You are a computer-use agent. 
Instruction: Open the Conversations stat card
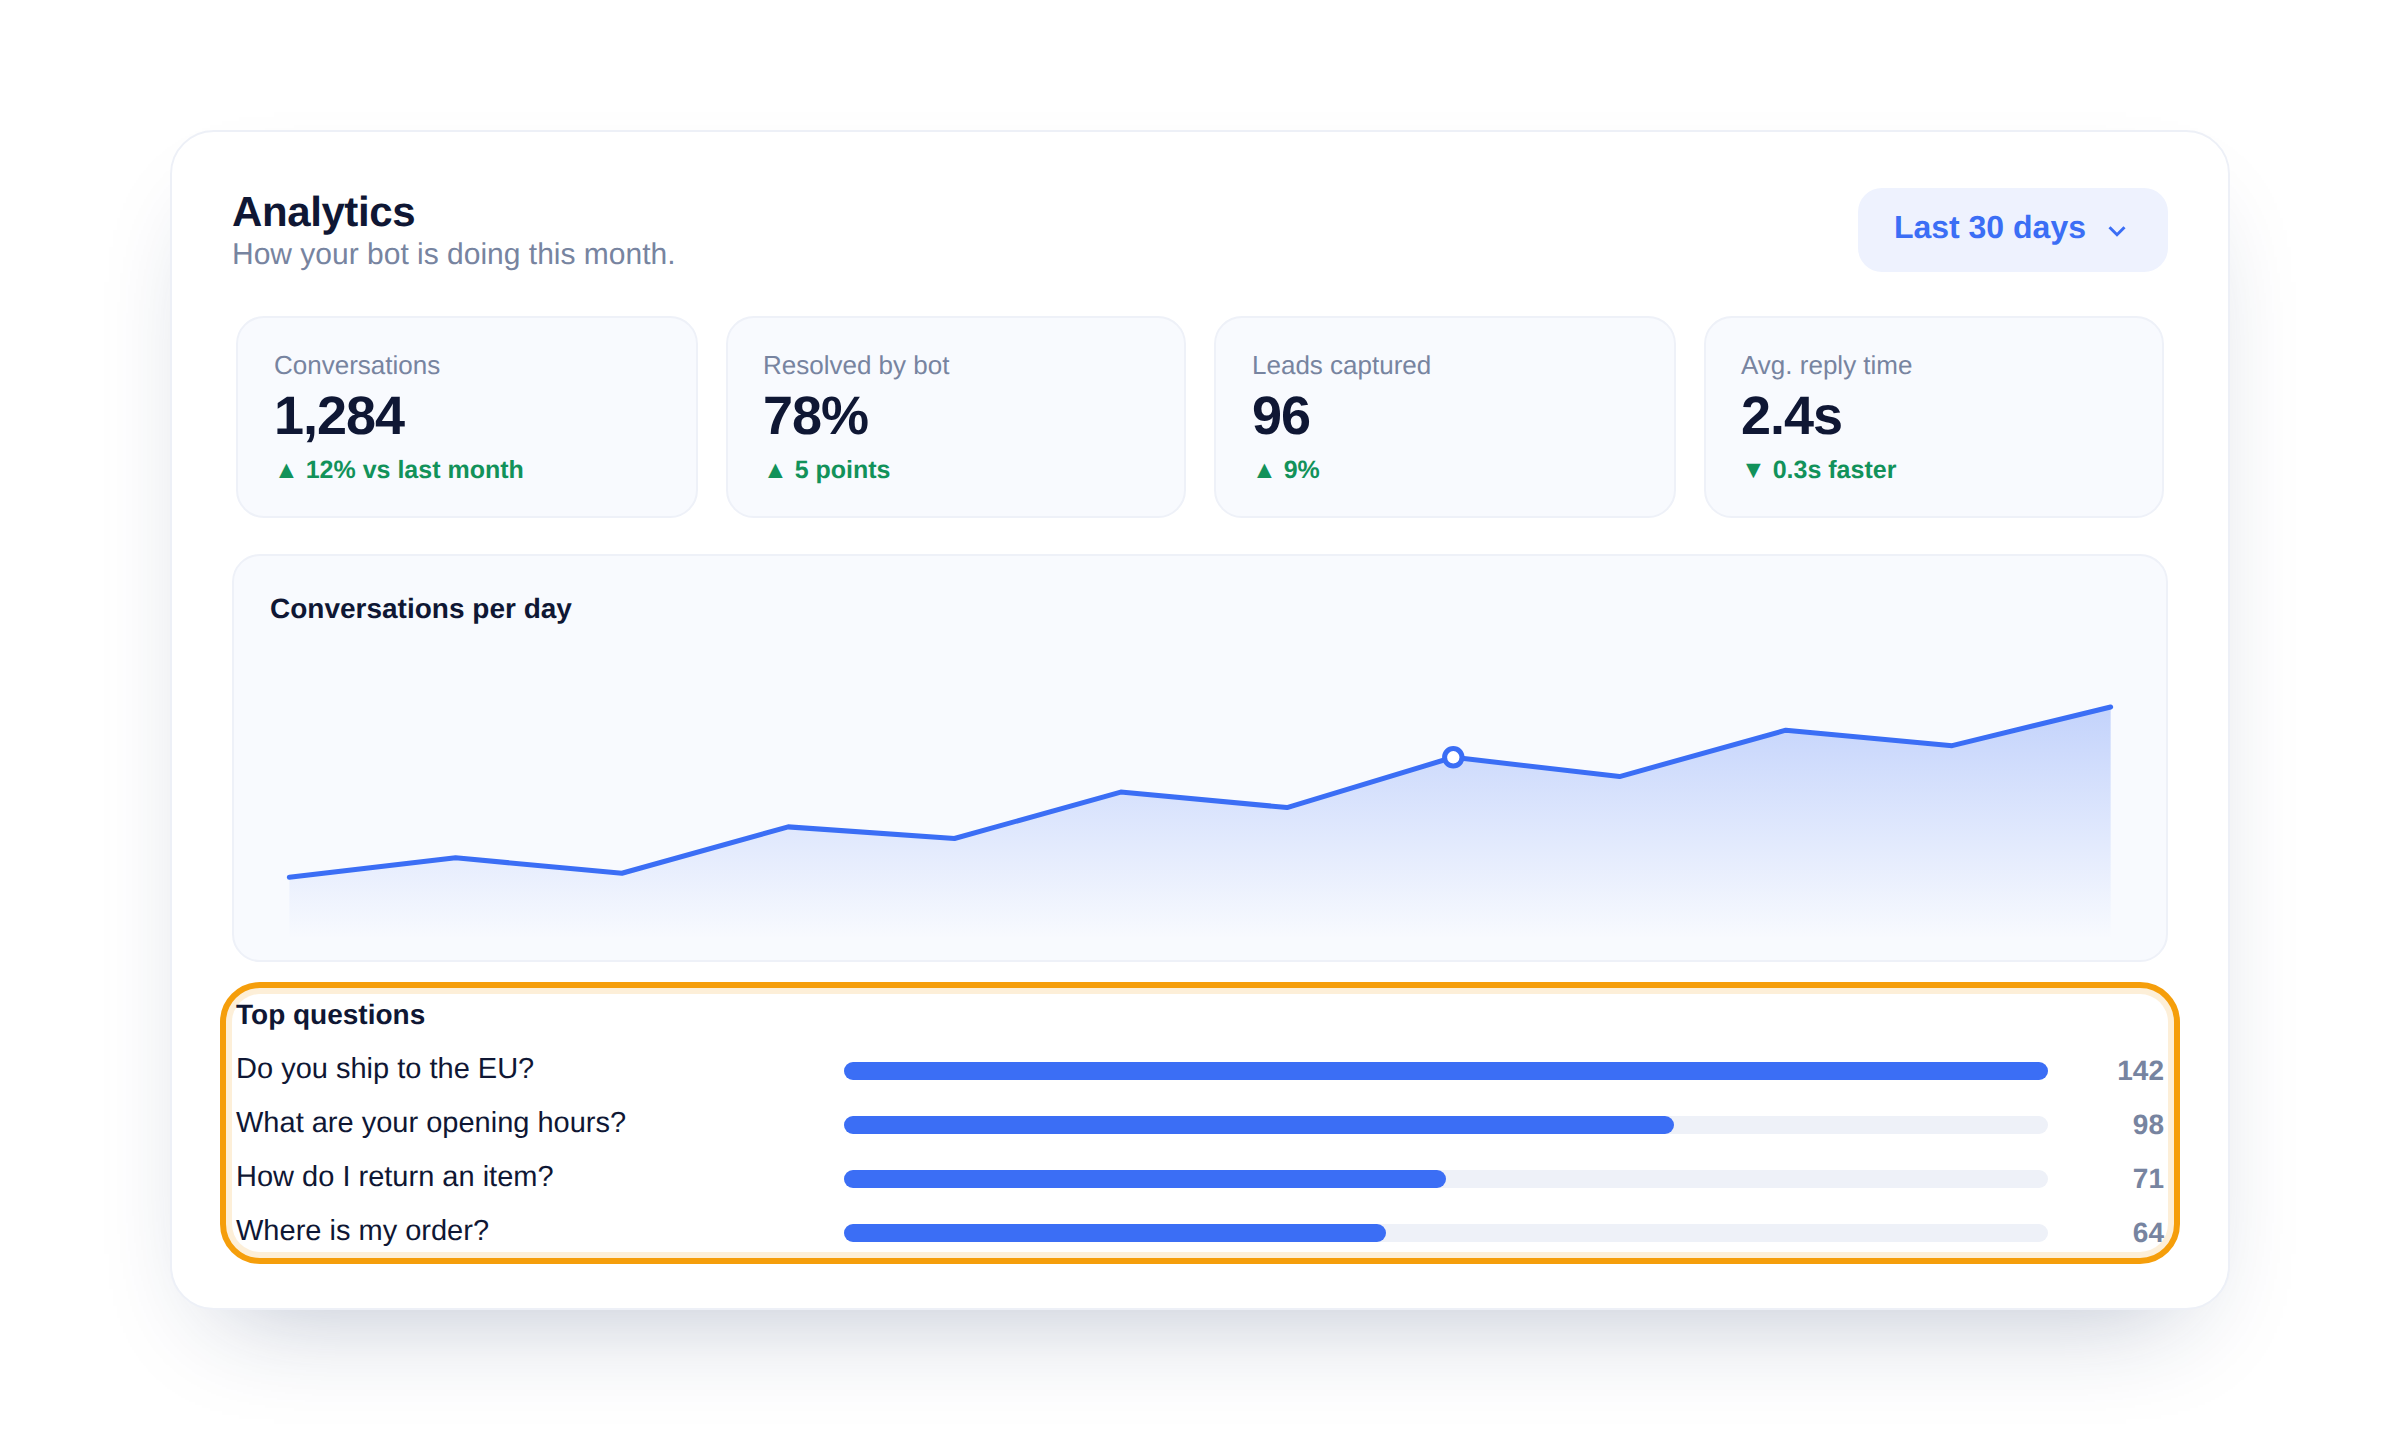coord(466,417)
